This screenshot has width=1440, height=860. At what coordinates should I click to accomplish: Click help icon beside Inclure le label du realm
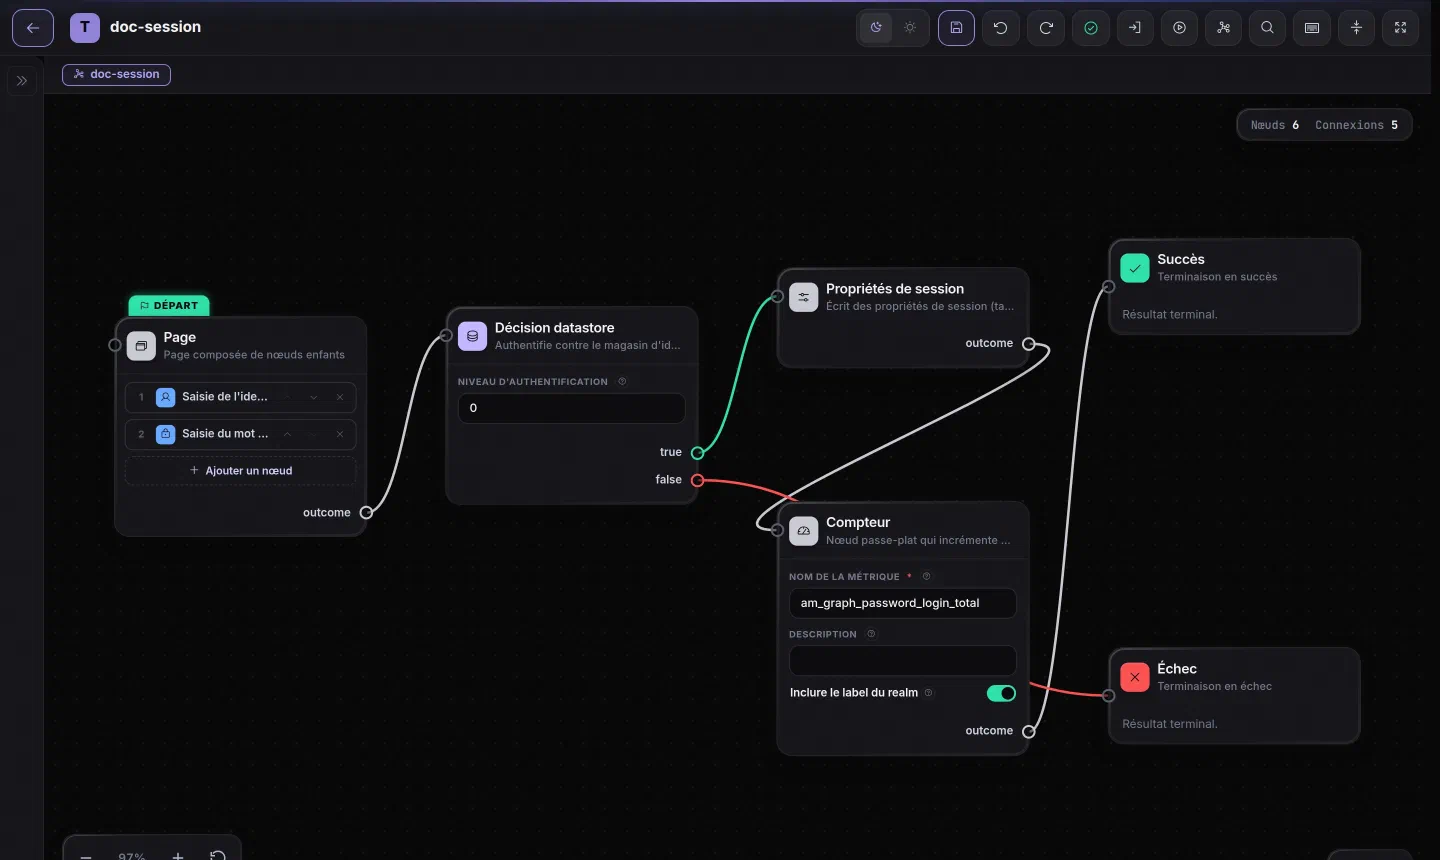click(x=929, y=692)
